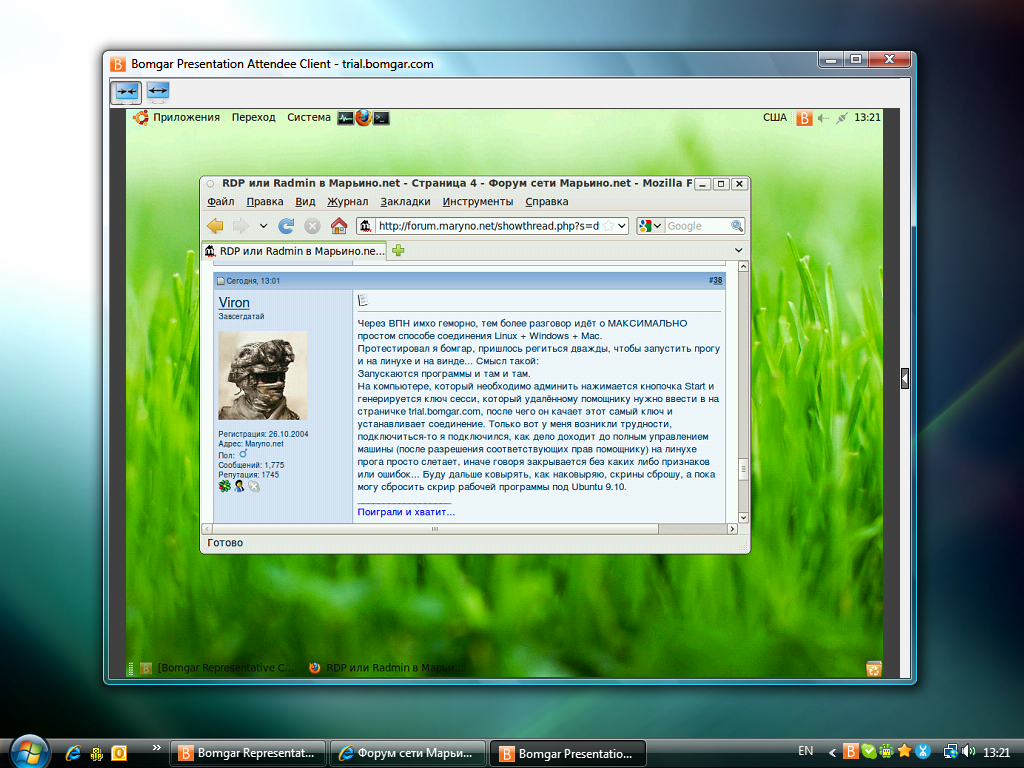Go back with Firefox back arrow
Screen dimensions: 1024x768
[215, 226]
